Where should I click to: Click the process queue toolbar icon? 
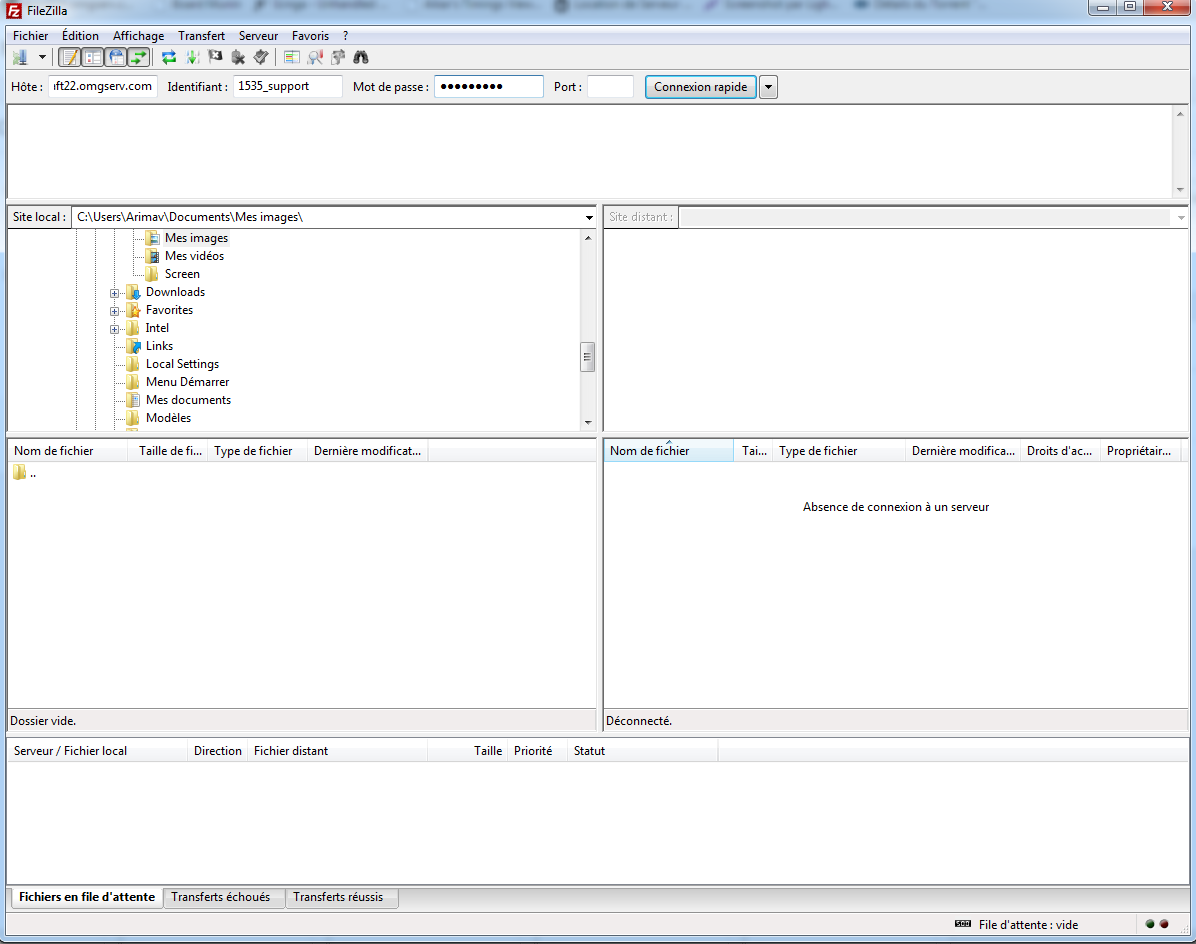coord(192,57)
